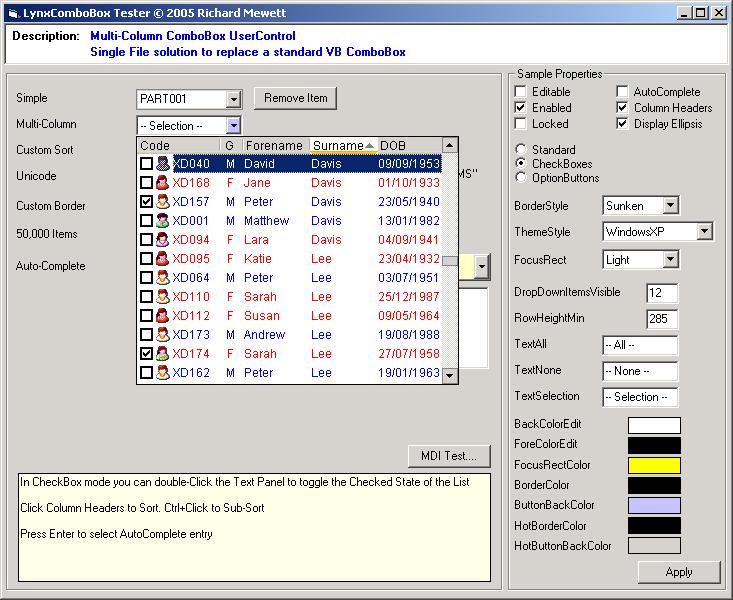Uncheck the Display Ellipsis option
Viewport: 733px width, 600px height.
(623, 124)
